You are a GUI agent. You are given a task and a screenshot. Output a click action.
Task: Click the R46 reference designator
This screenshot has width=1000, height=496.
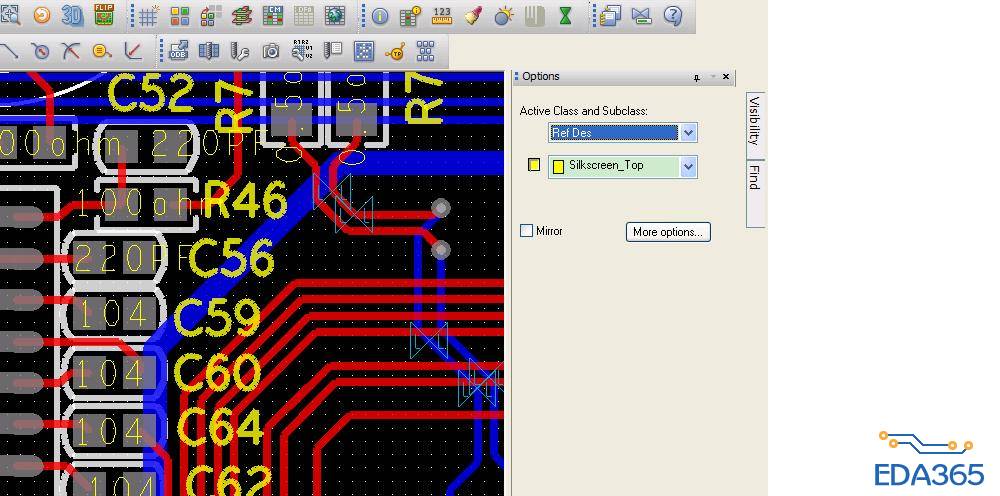pyautogui.click(x=245, y=201)
